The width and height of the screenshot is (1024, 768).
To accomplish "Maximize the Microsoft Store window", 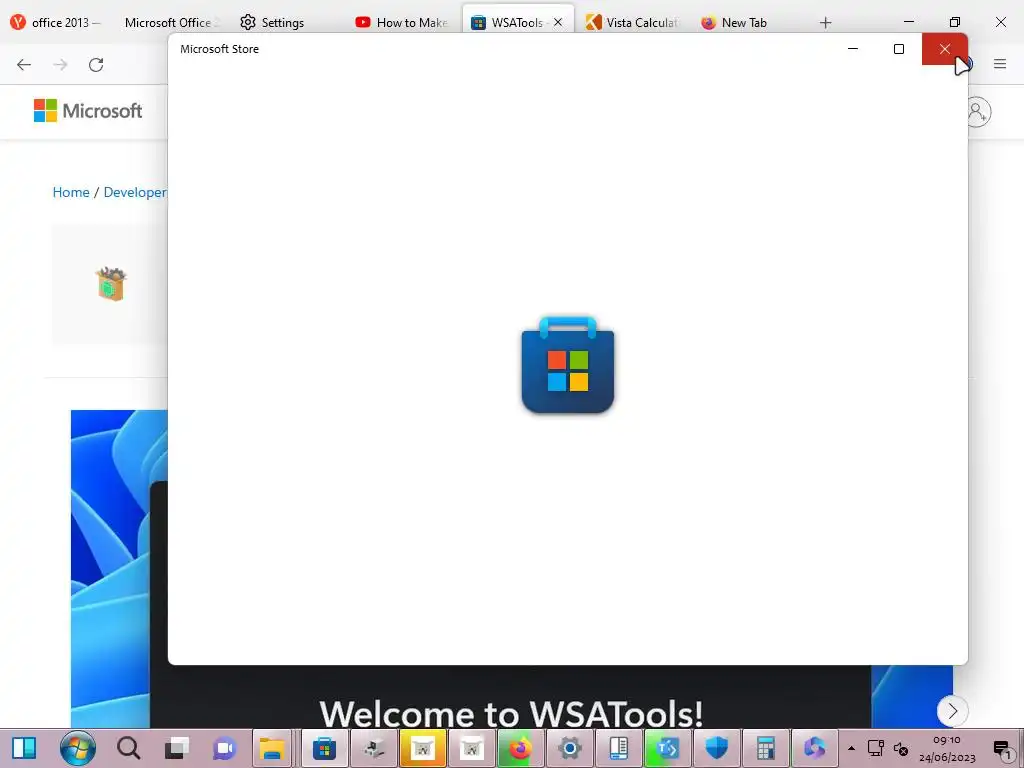I will 899,49.
